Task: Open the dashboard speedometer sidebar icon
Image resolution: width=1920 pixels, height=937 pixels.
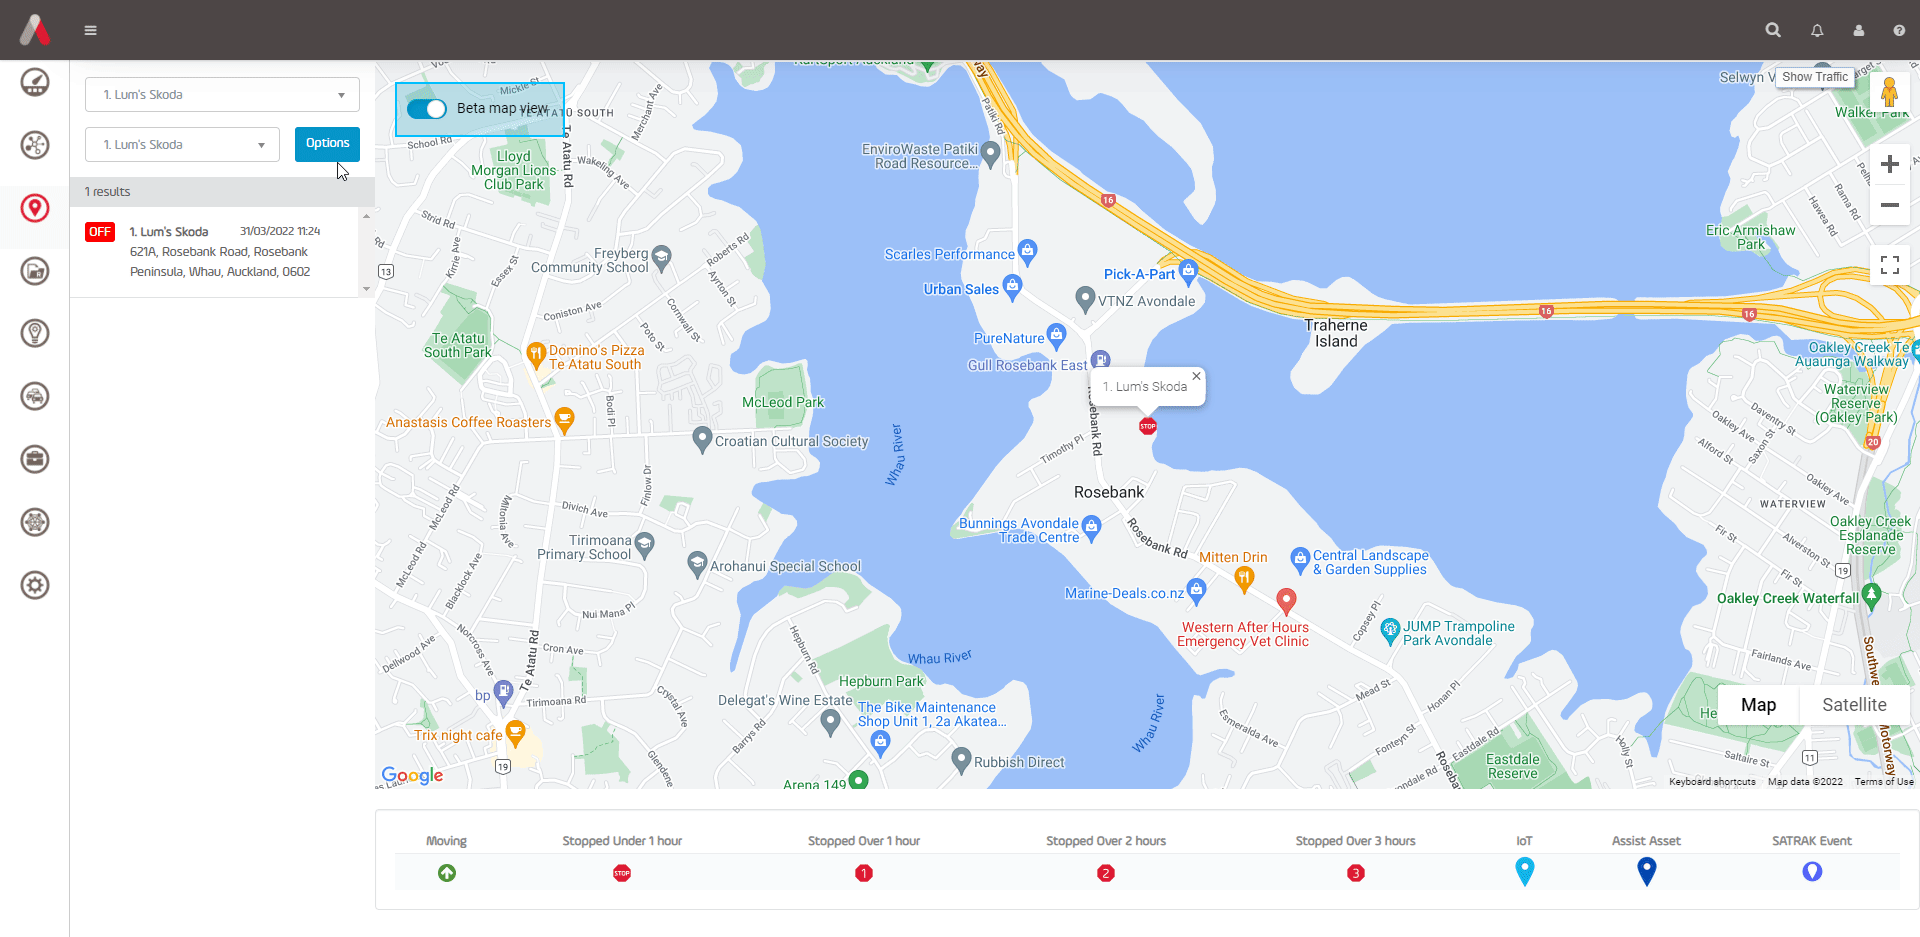Action: point(35,82)
